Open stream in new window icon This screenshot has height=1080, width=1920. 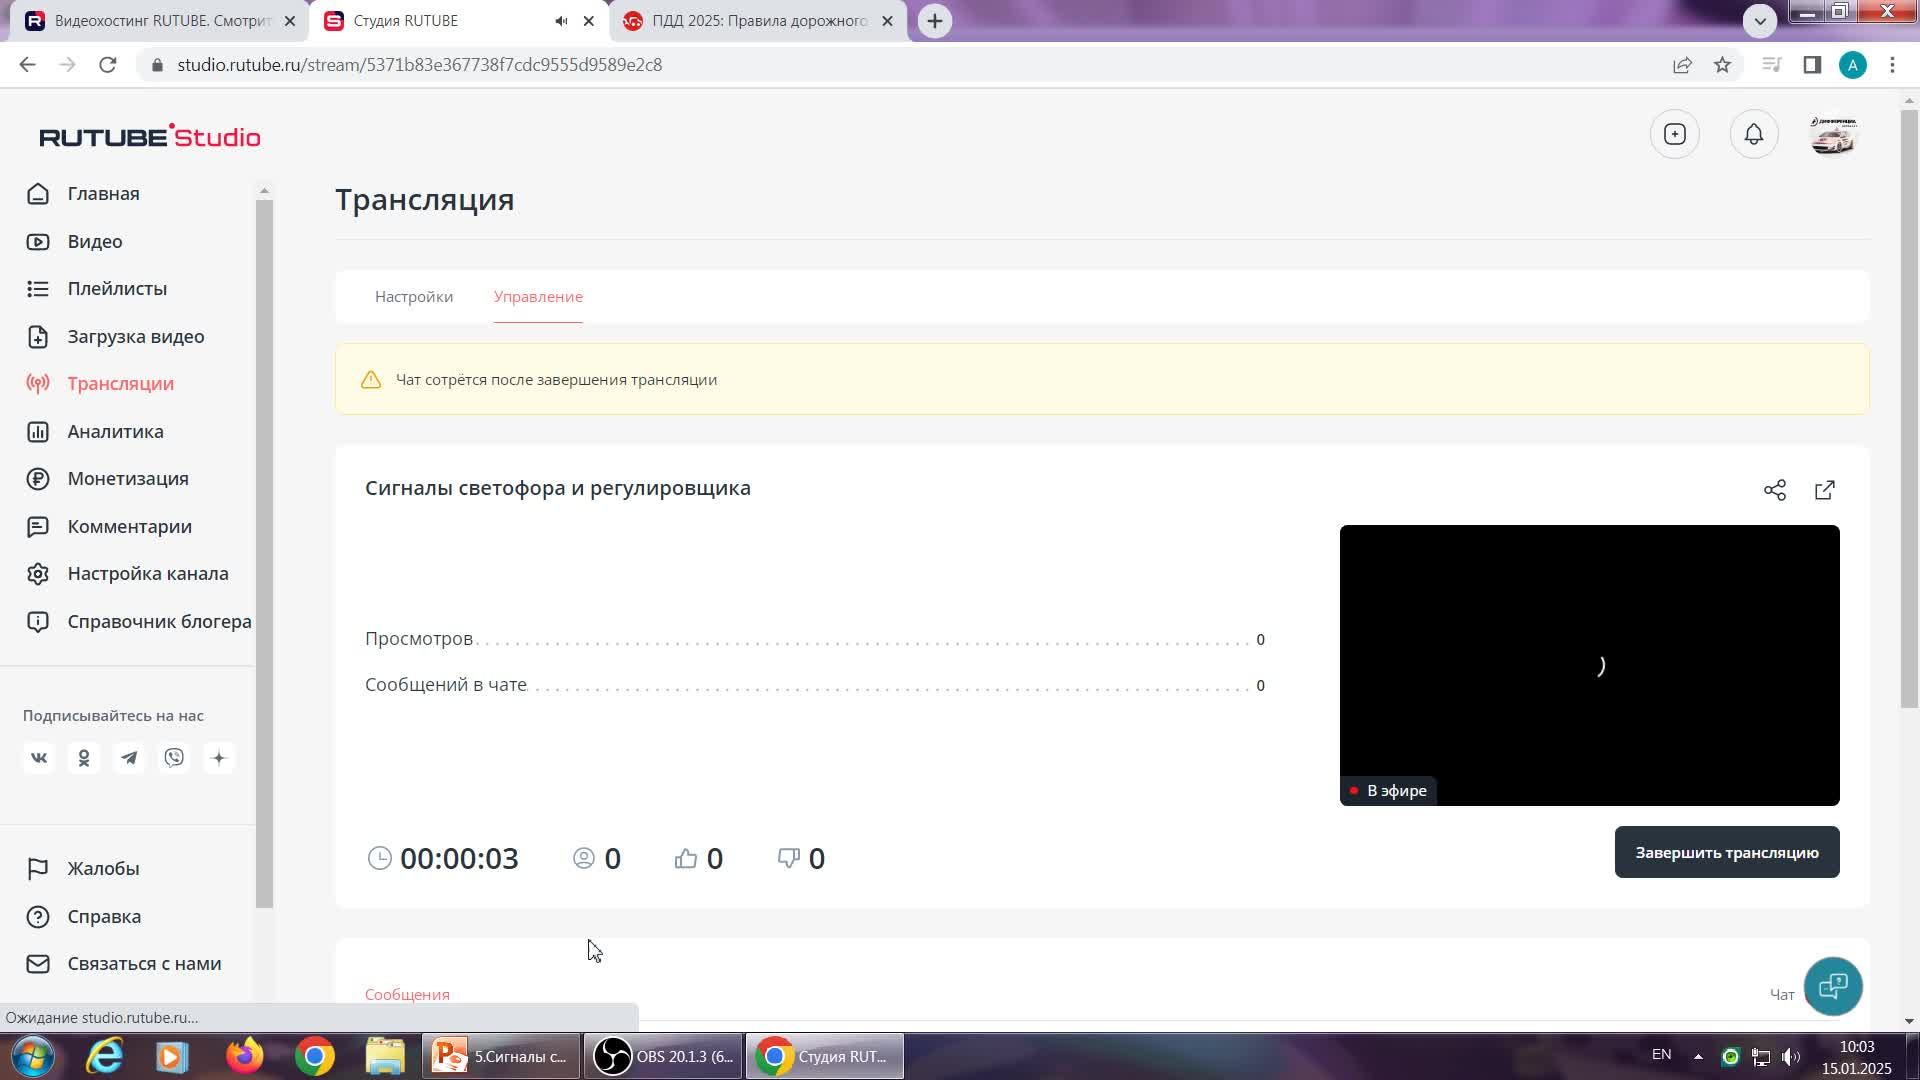(1824, 490)
